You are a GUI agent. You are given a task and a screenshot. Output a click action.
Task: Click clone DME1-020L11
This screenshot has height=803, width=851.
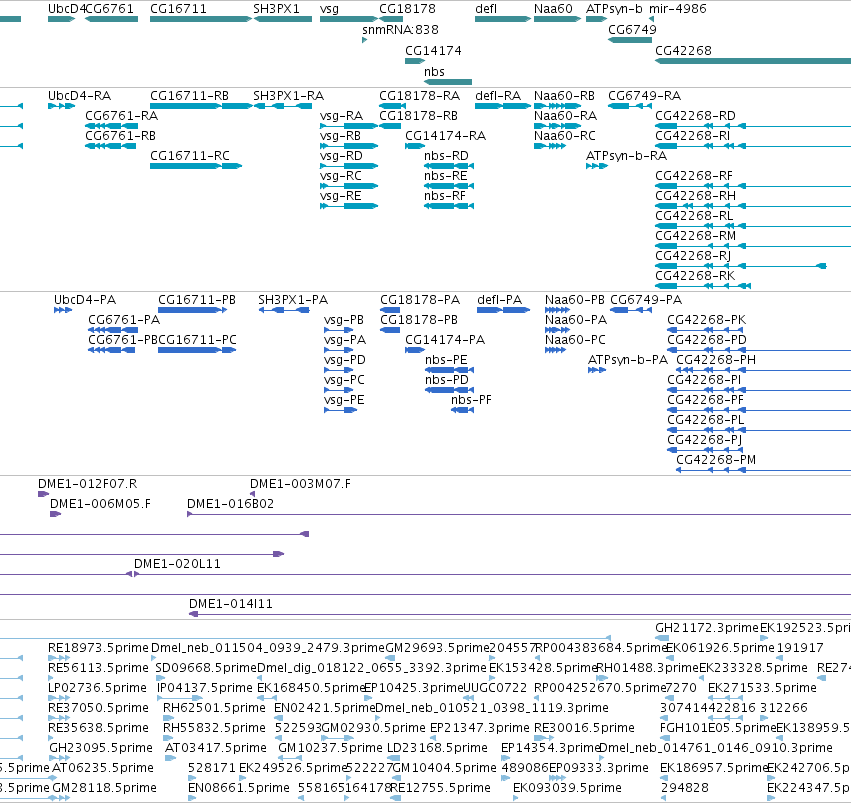[x=177, y=564]
